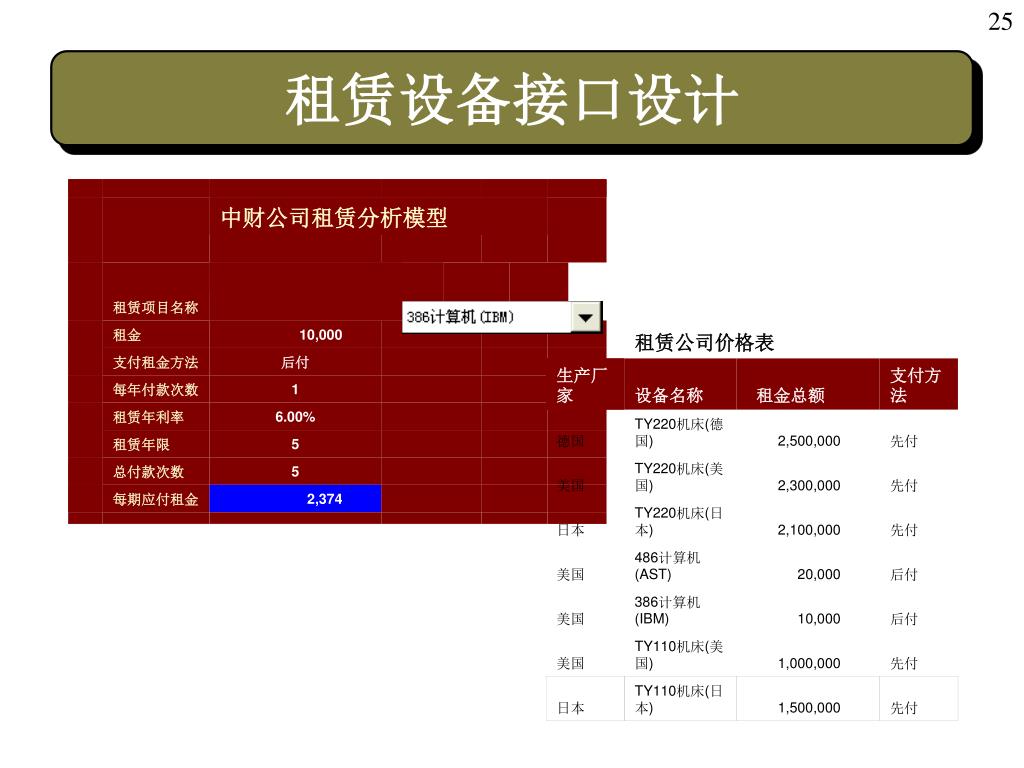This screenshot has height=768, width=1024.
Task: Select the TY110机床(美国) equipment cell
Action: tap(679, 654)
